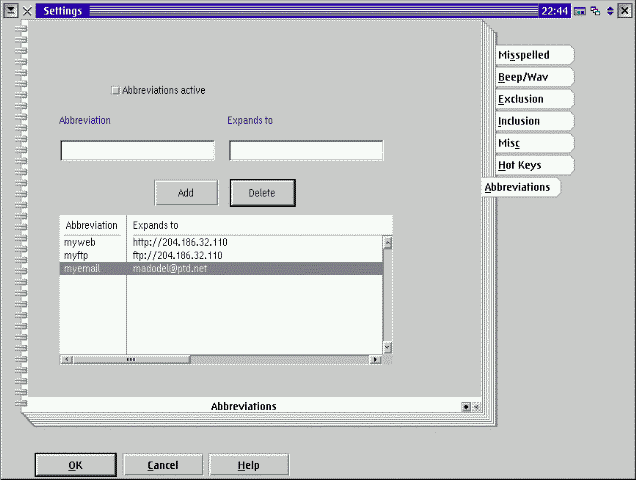This screenshot has width=636, height=480.
Task: Open the system menu icon in title bar
Action: click(x=9, y=10)
